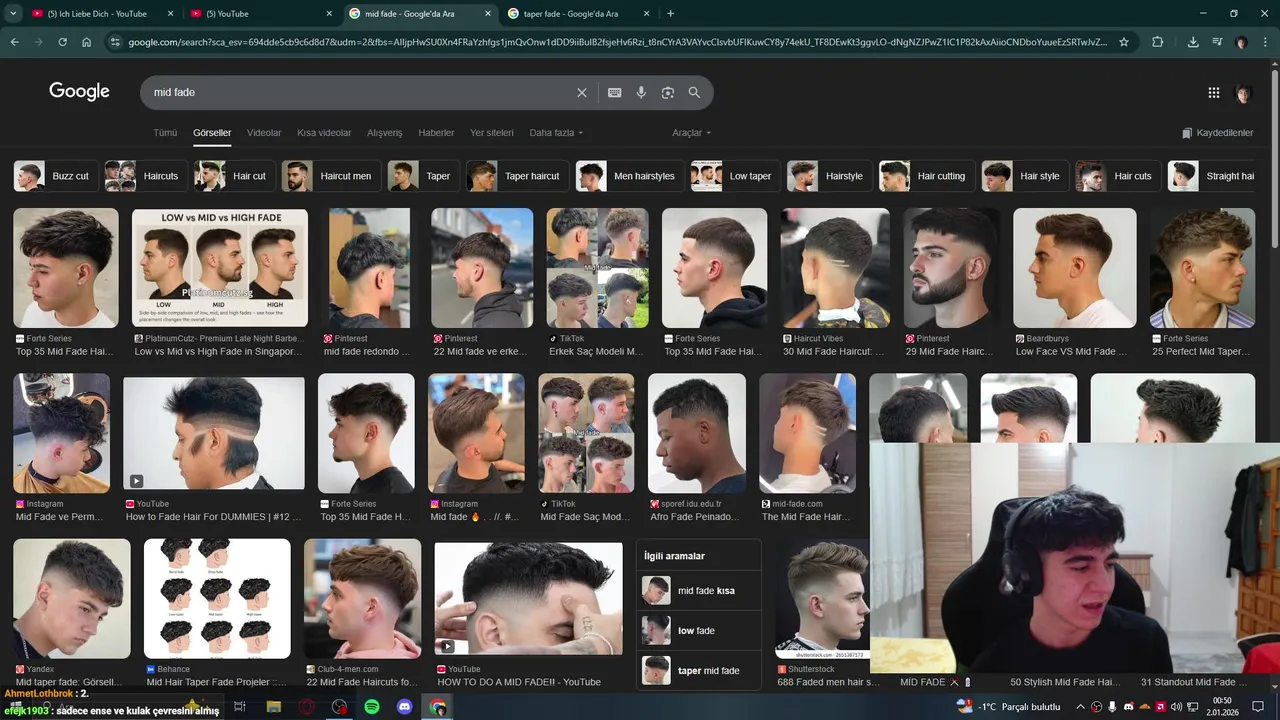Open the taskbar volume speaker icon

[x=1176, y=707]
